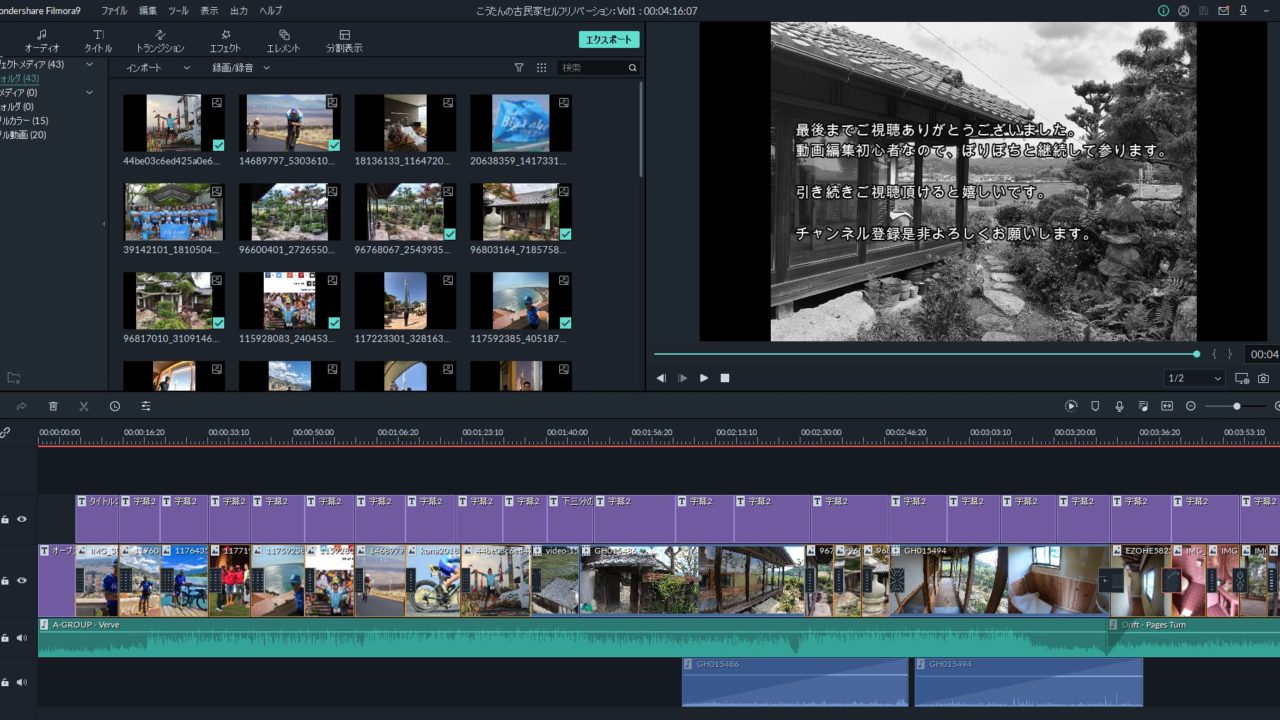Mute the GH015486 audio track
The height and width of the screenshot is (720, 1280).
[21, 682]
